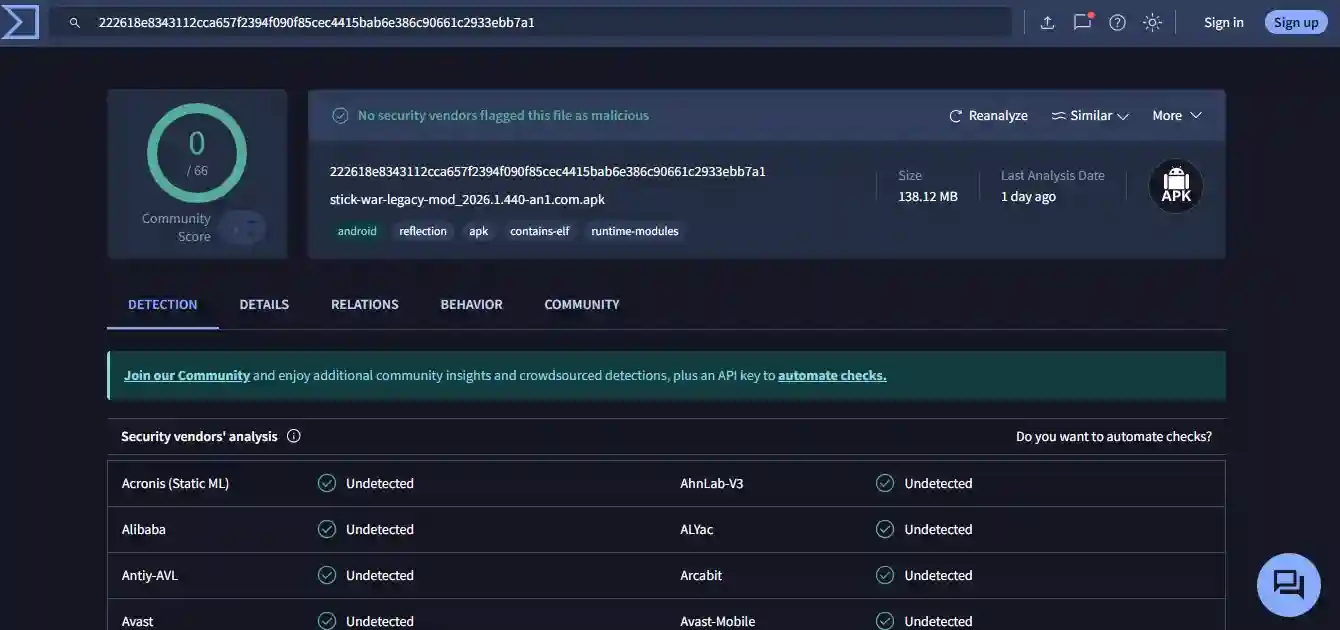Click the Undetected check icon for ALYac
Viewport: 1340px width, 630px height.
point(885,529)
